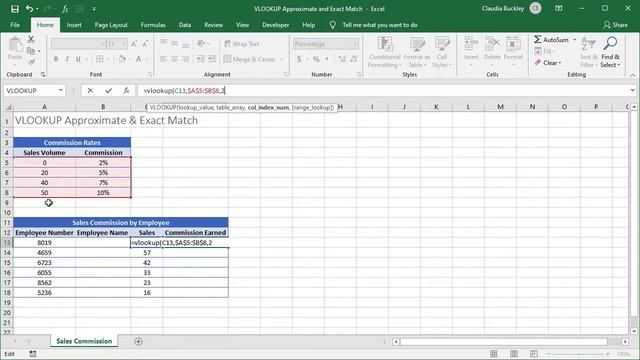This screenshot has width=640, height=360.
Task: Switch to Page Break Preview icon
Action: click(534, 354)
